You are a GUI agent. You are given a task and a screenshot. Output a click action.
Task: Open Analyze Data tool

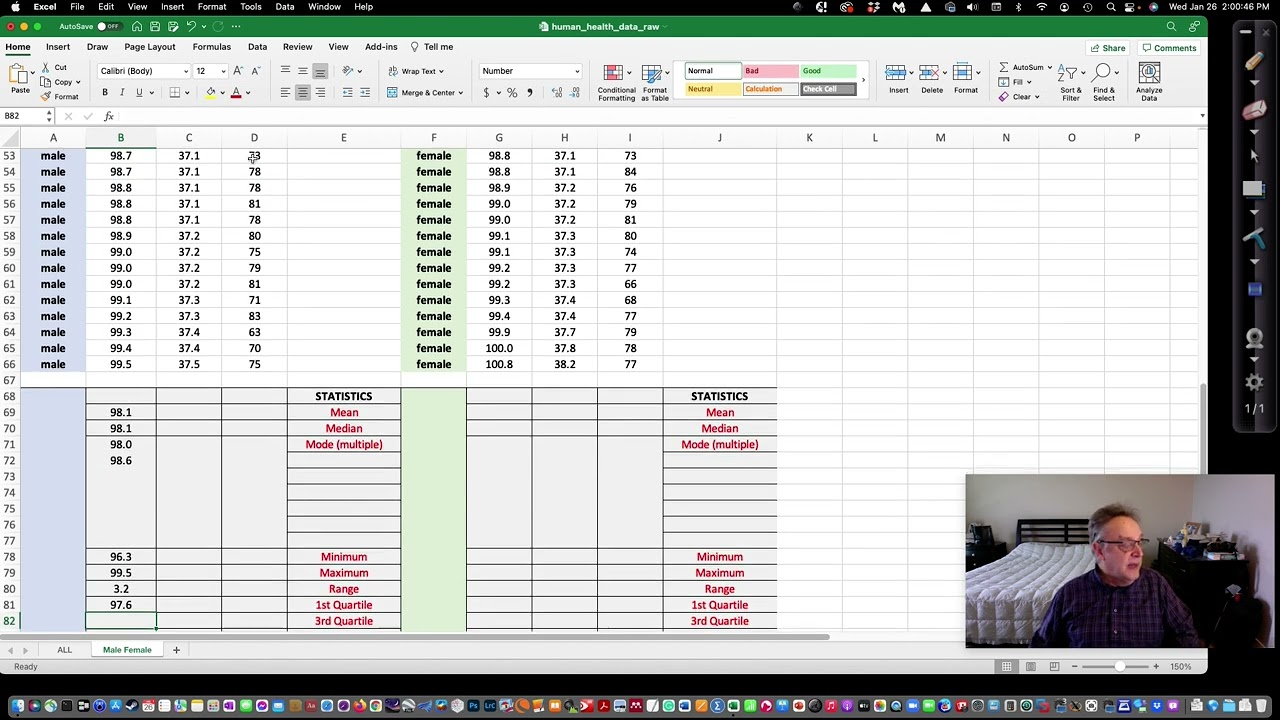[x=1149, y=83]
